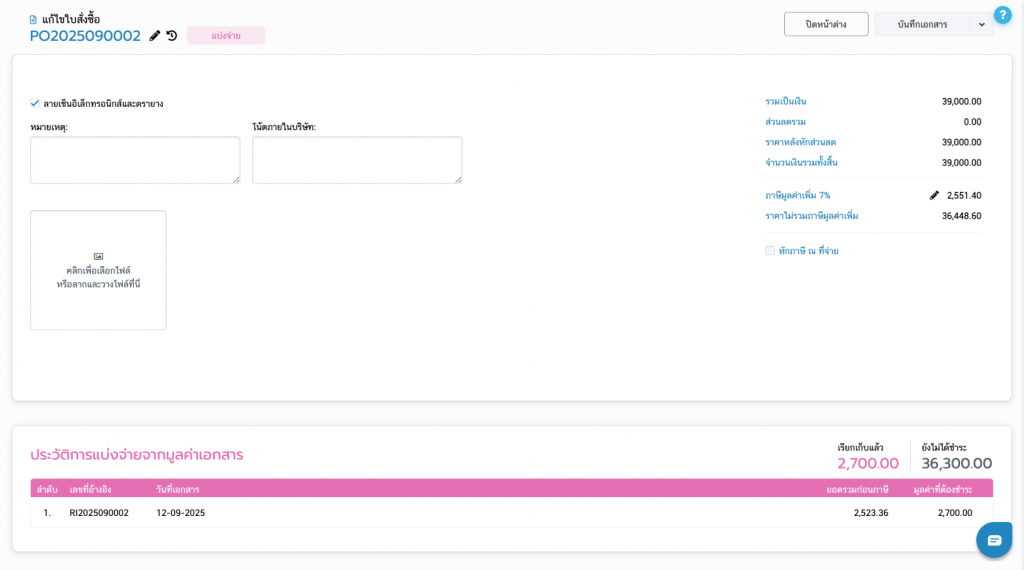Click the pink แบ่งจ่าย status badge
The image size is (1024, 570).
tap(226, 36)
